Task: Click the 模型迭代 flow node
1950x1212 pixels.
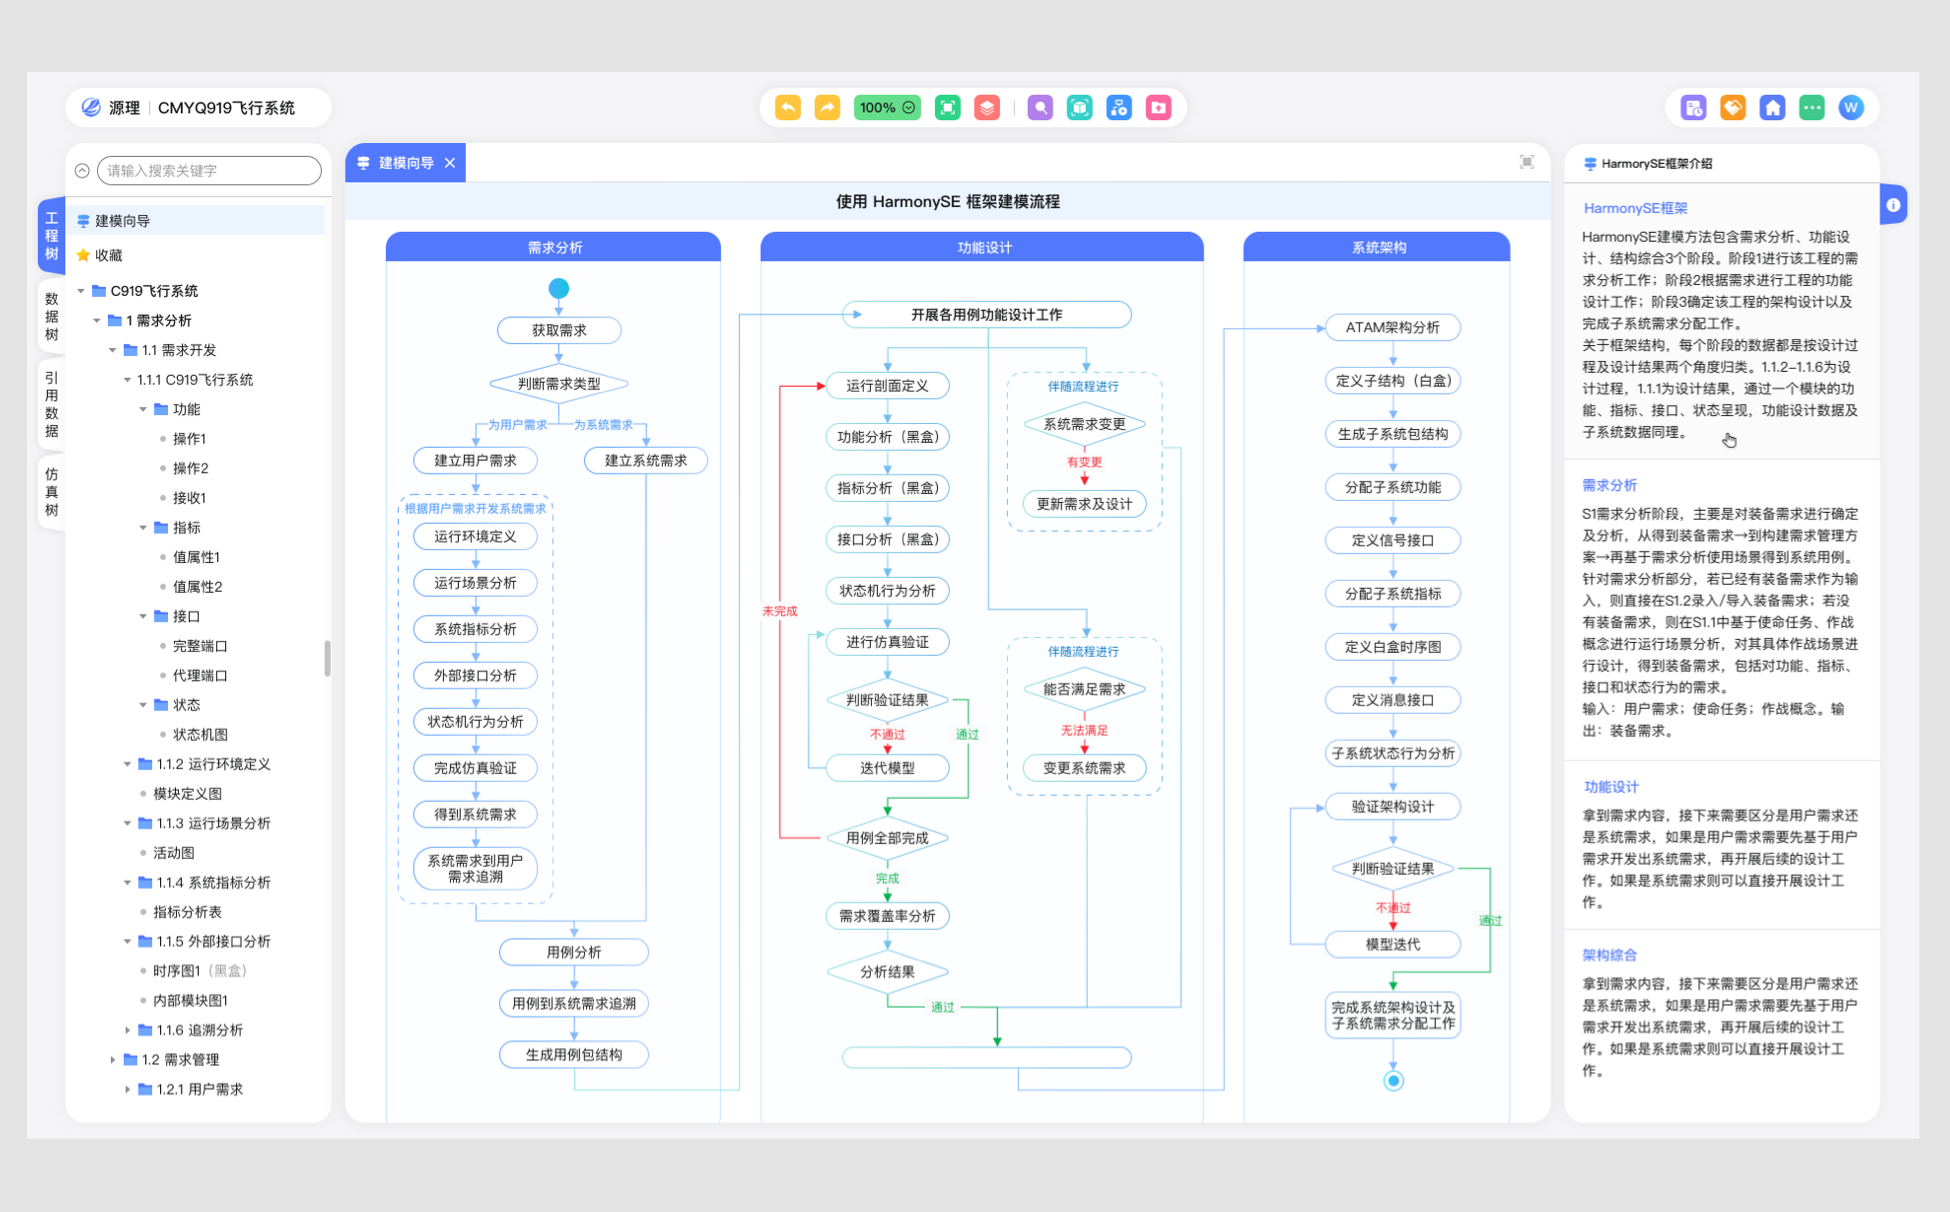Action: [x=1393, y=944]
